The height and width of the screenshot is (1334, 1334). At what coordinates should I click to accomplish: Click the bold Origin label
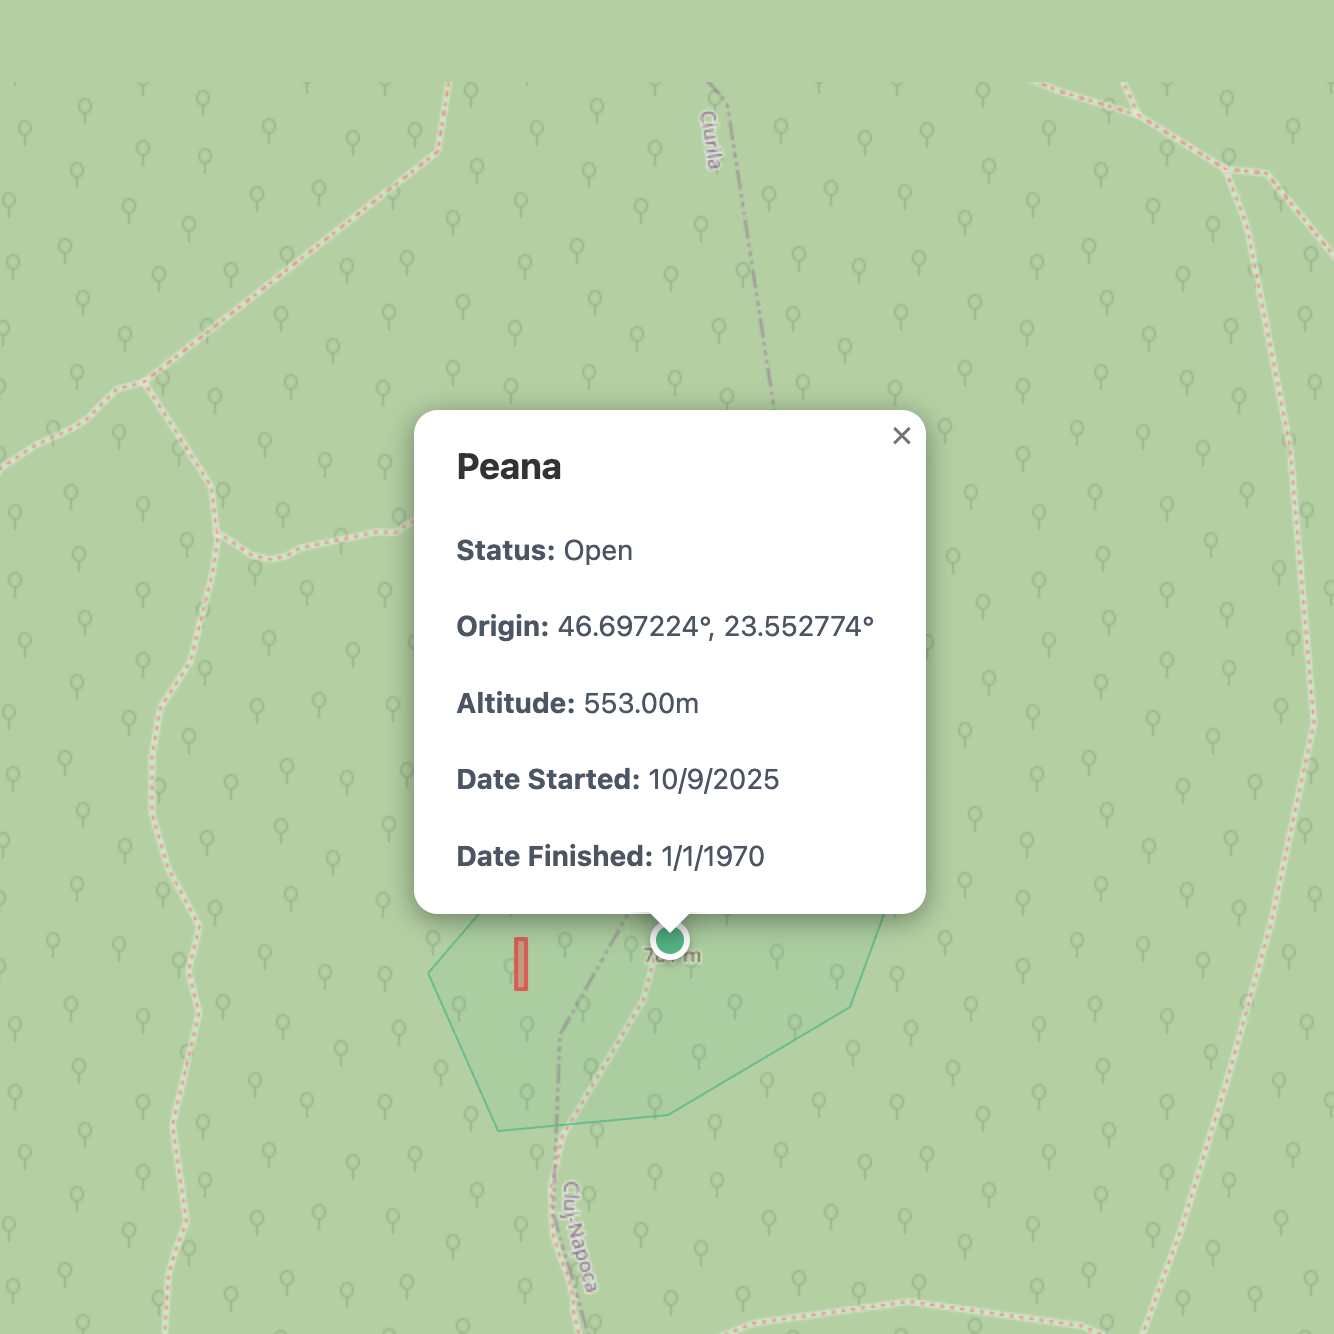502,627
